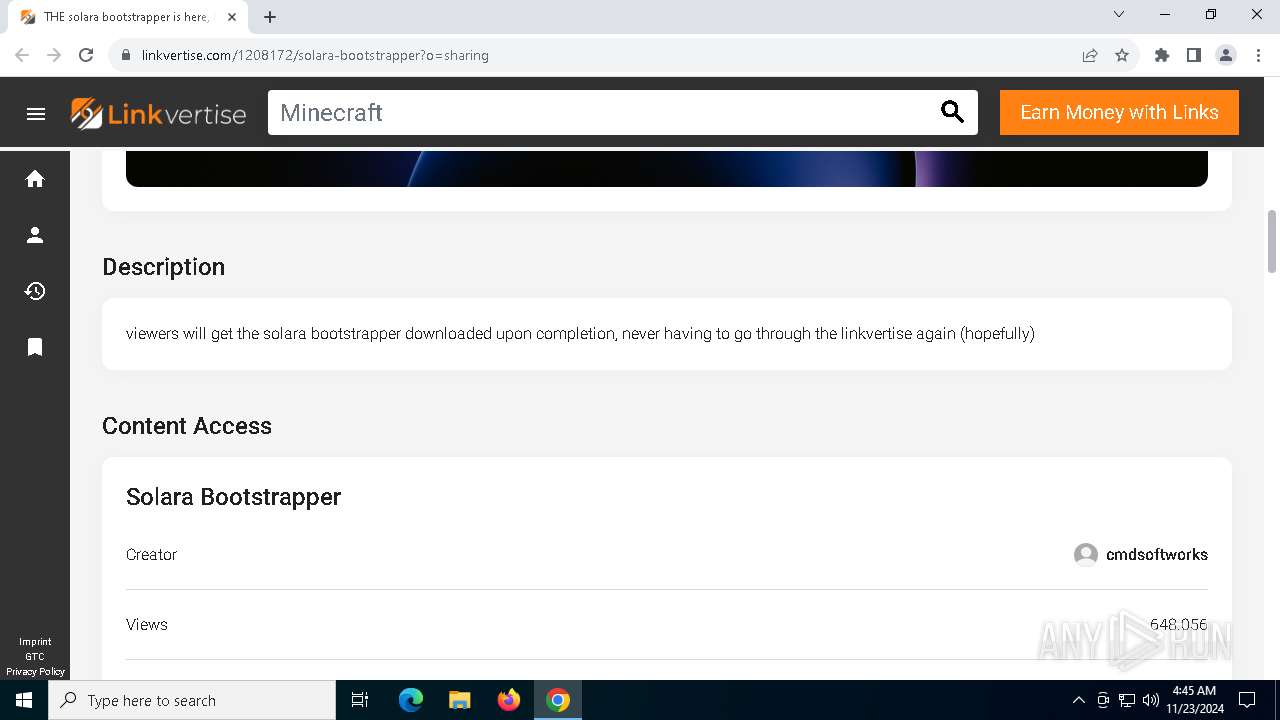Screen dimensions: 1280x720
Task: Go back to previous page
Action: [x=22, y=55]
